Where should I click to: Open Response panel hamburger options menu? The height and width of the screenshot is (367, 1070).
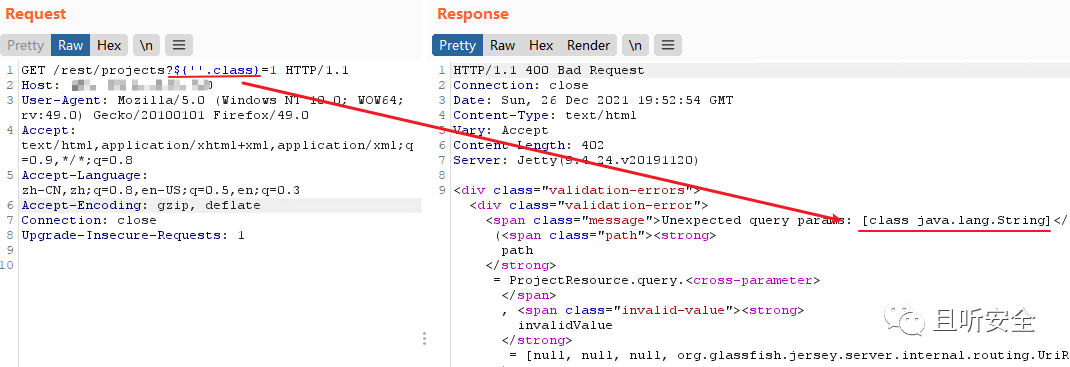click(668, 46)
